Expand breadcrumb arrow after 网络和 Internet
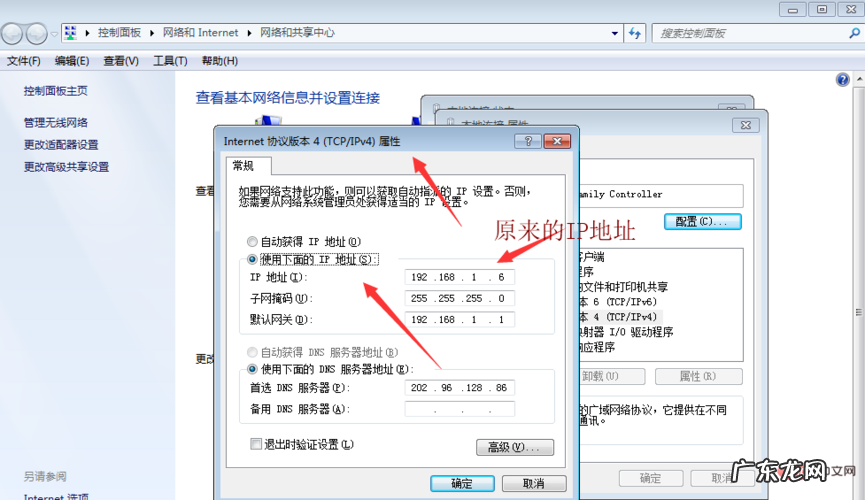The image size is (865, 500). click(249, 33)
